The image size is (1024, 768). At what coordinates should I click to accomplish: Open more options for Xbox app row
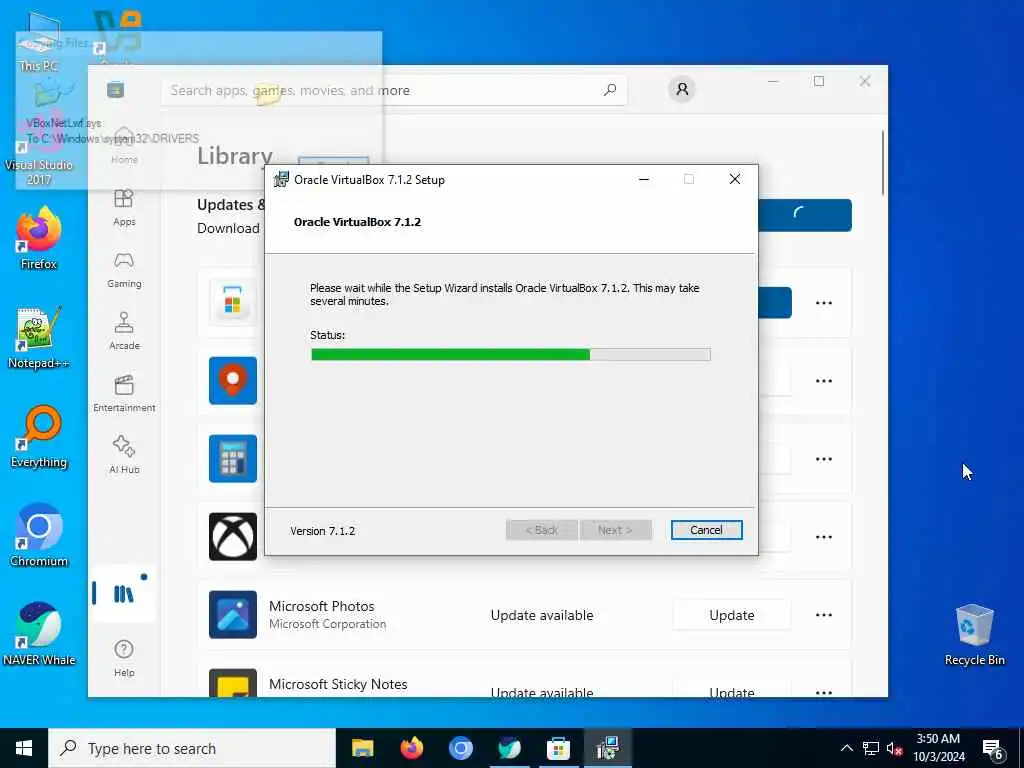pos(824,537)
